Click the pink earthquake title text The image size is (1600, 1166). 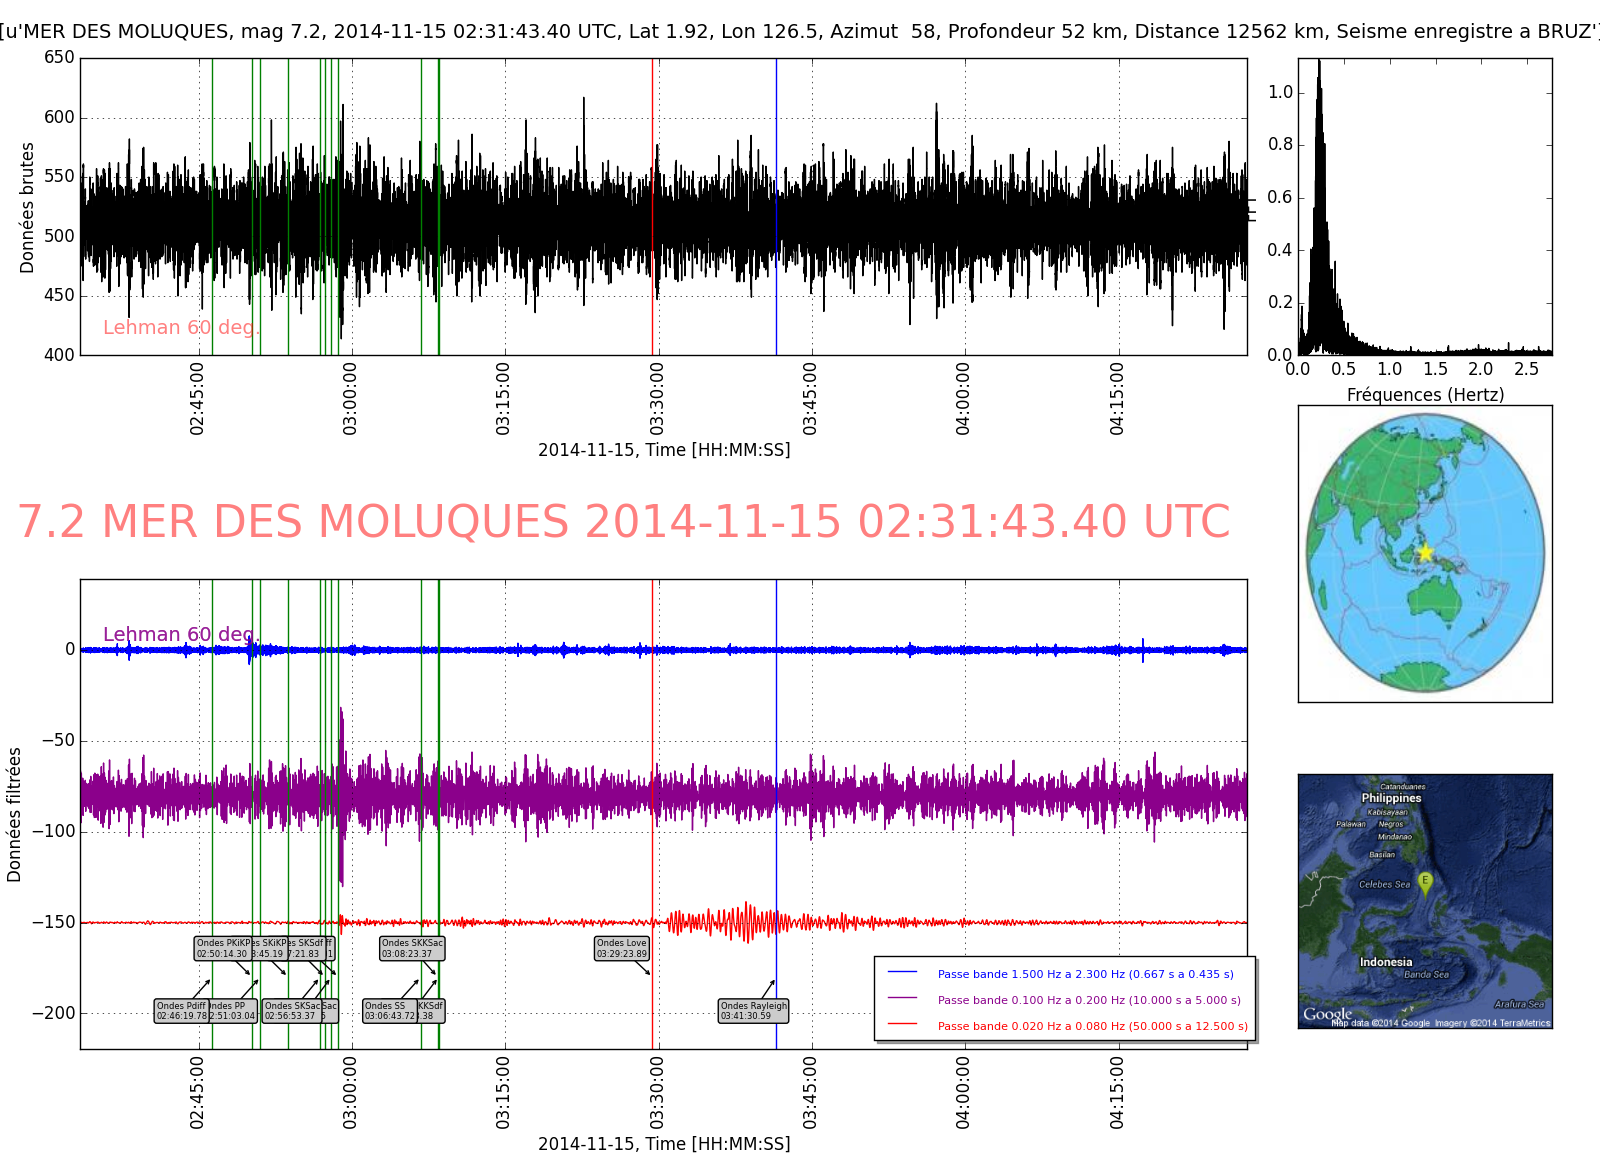(623, 522)
